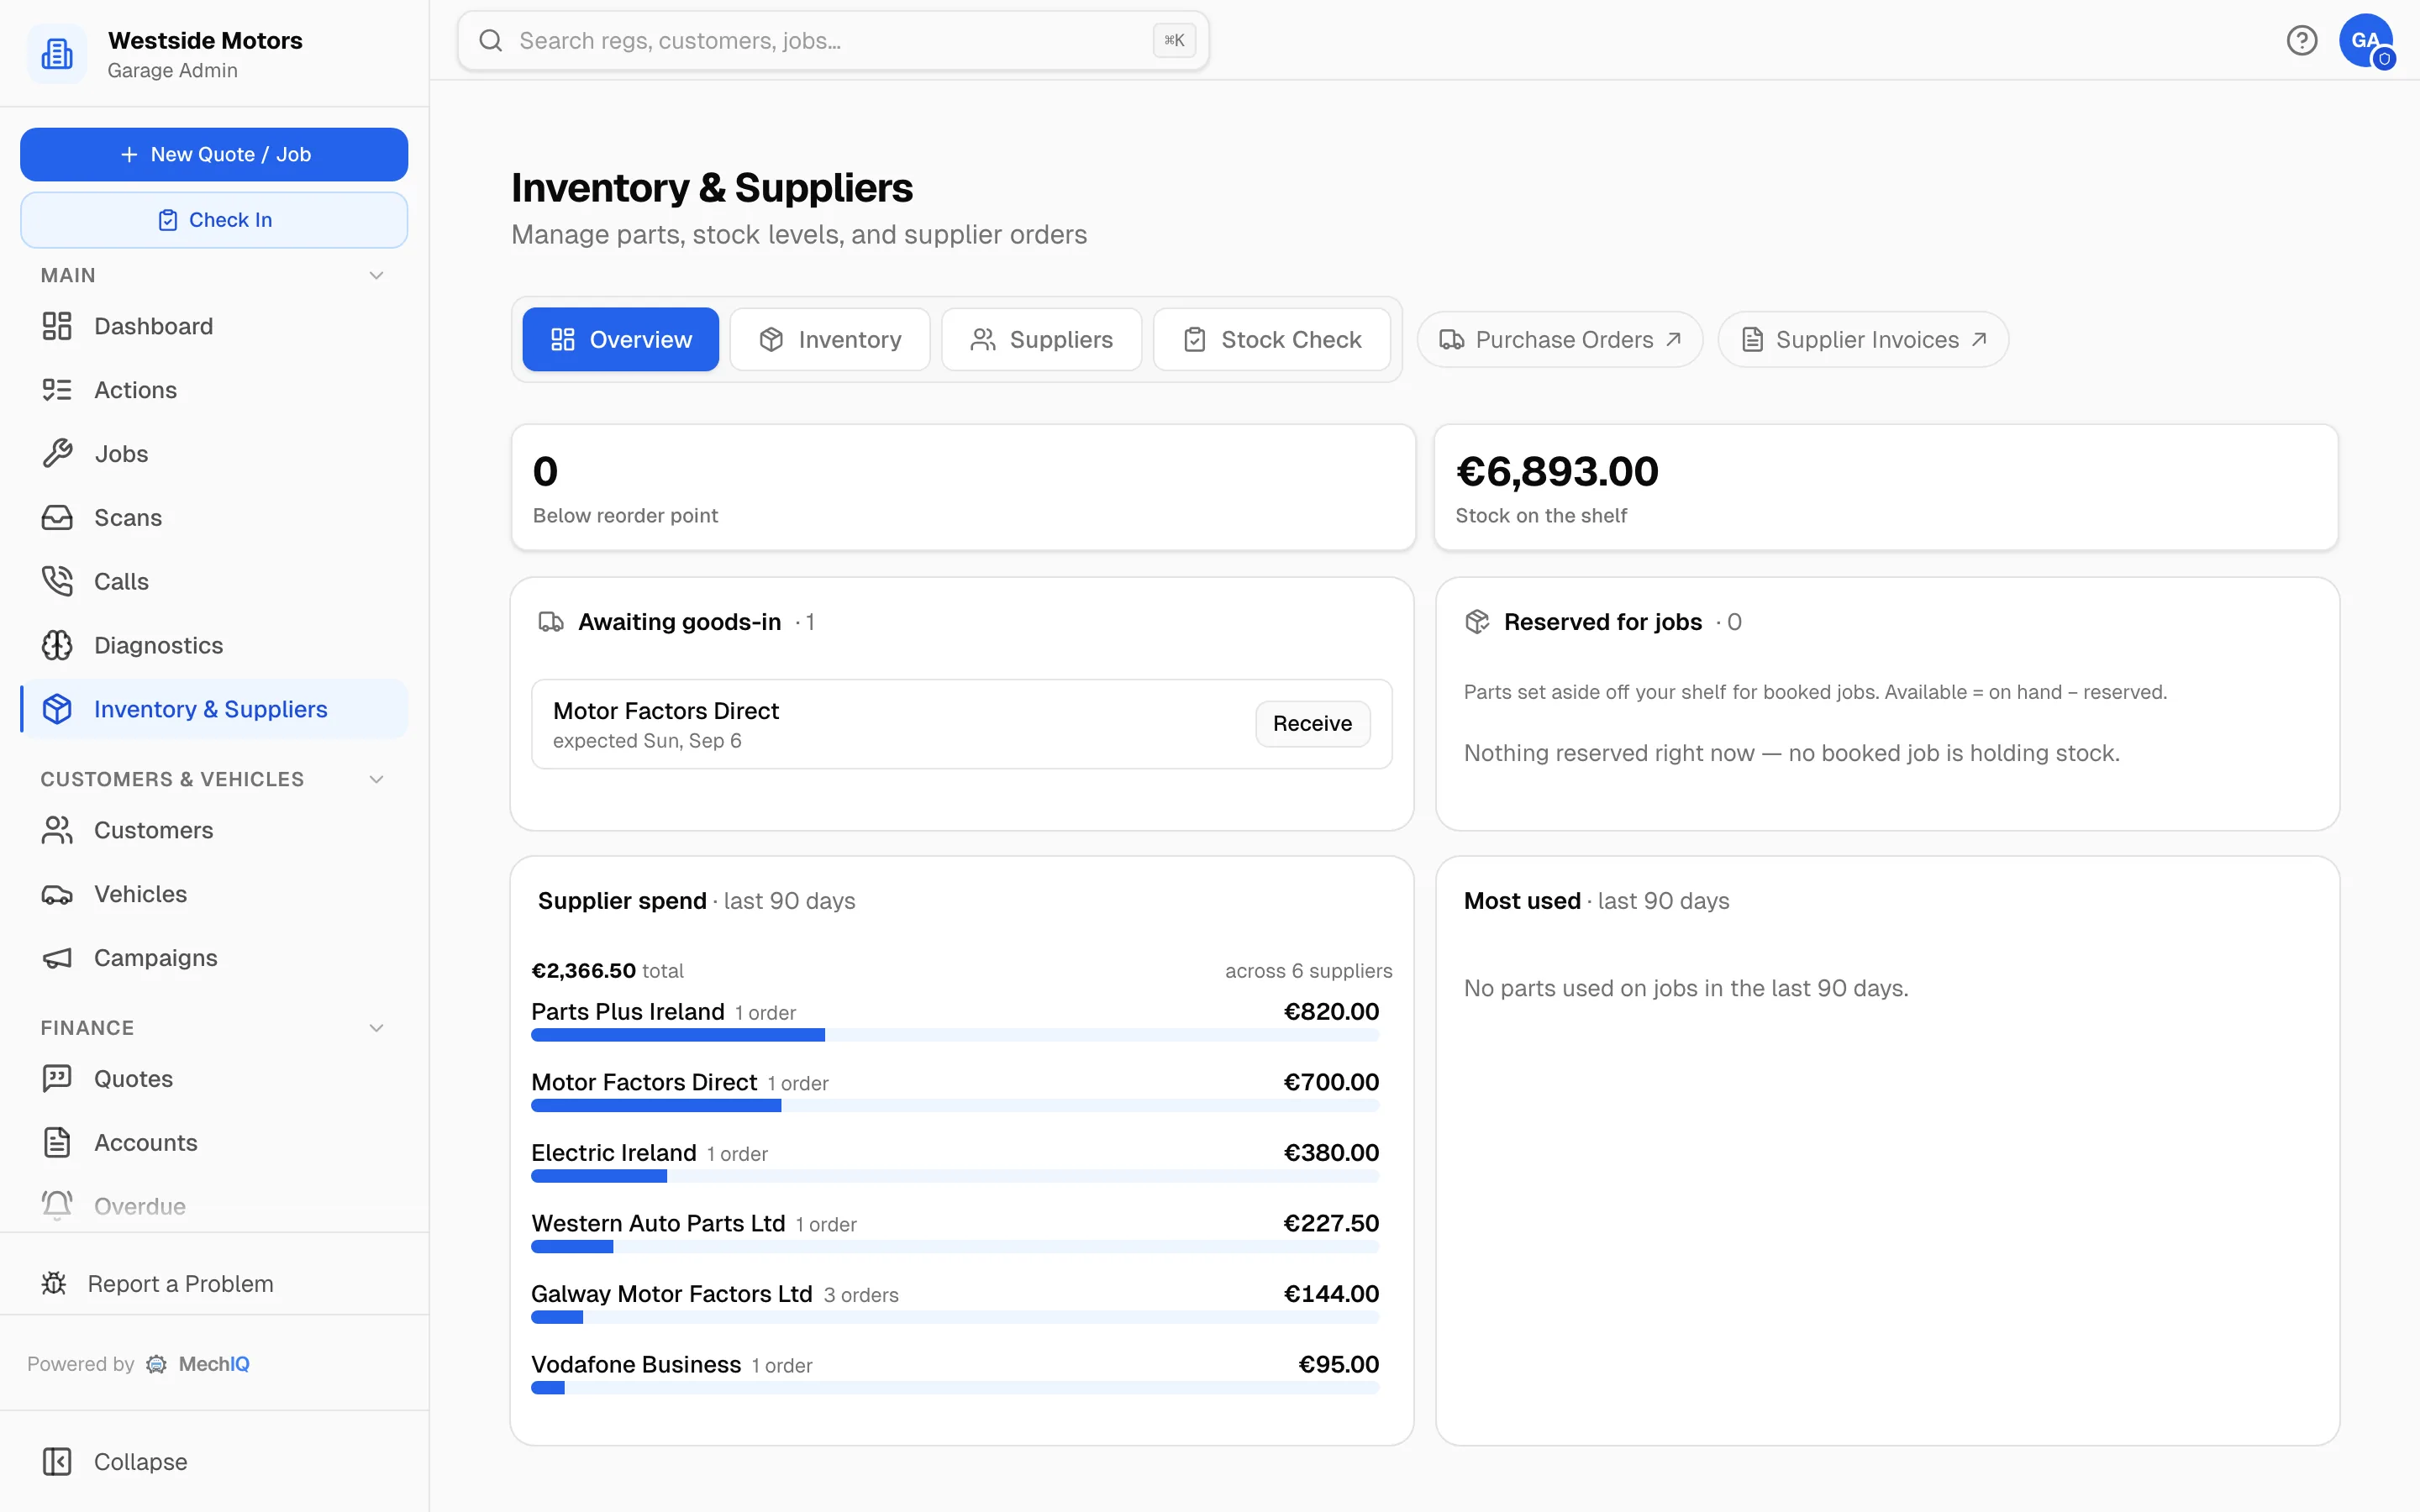The image size is (2420, 1512).
Task: Click the Accounts document icon
Action: 57,1142
